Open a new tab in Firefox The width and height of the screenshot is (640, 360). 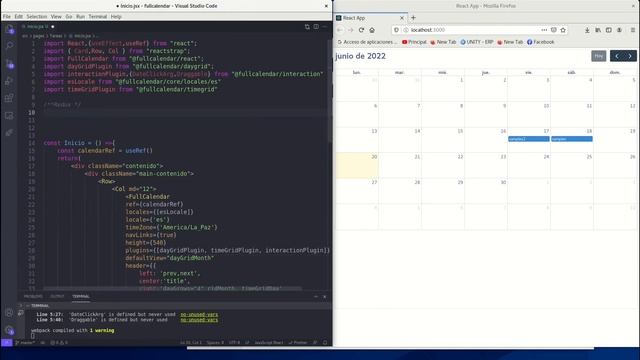[x=413, y=18]
